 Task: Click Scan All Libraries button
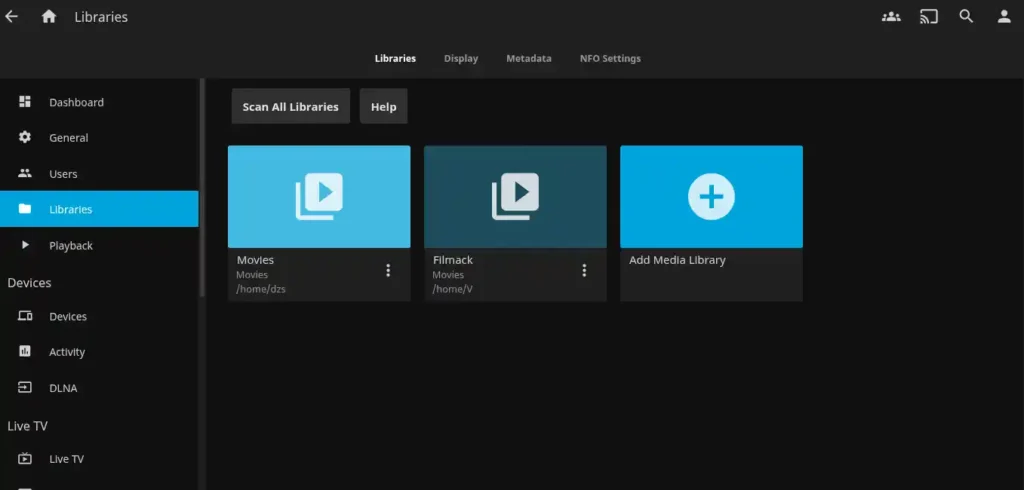click(291, 106)
